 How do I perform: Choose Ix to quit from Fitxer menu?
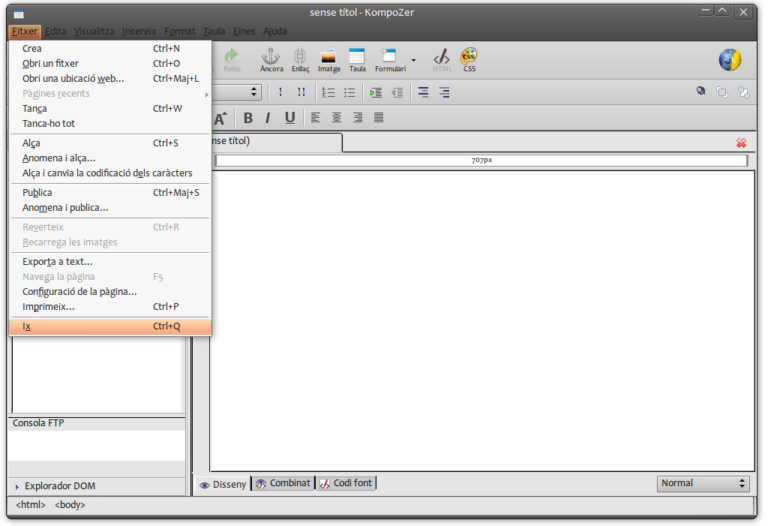pos(27,326)
